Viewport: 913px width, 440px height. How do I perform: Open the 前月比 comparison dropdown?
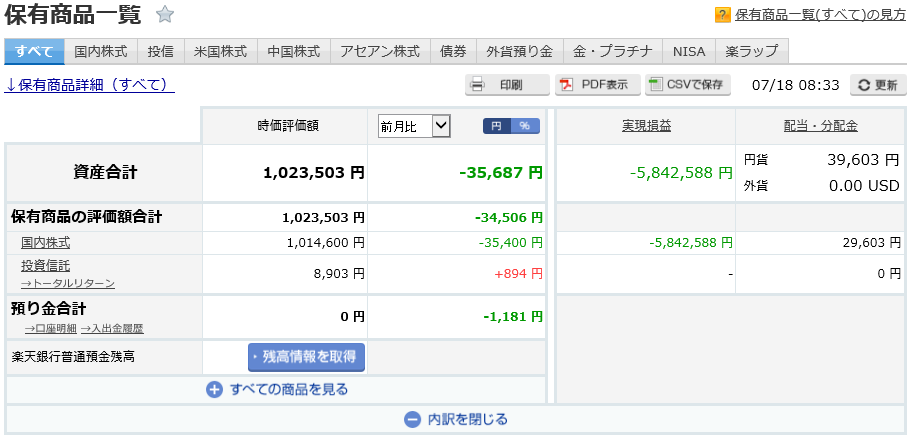(414, 126)
